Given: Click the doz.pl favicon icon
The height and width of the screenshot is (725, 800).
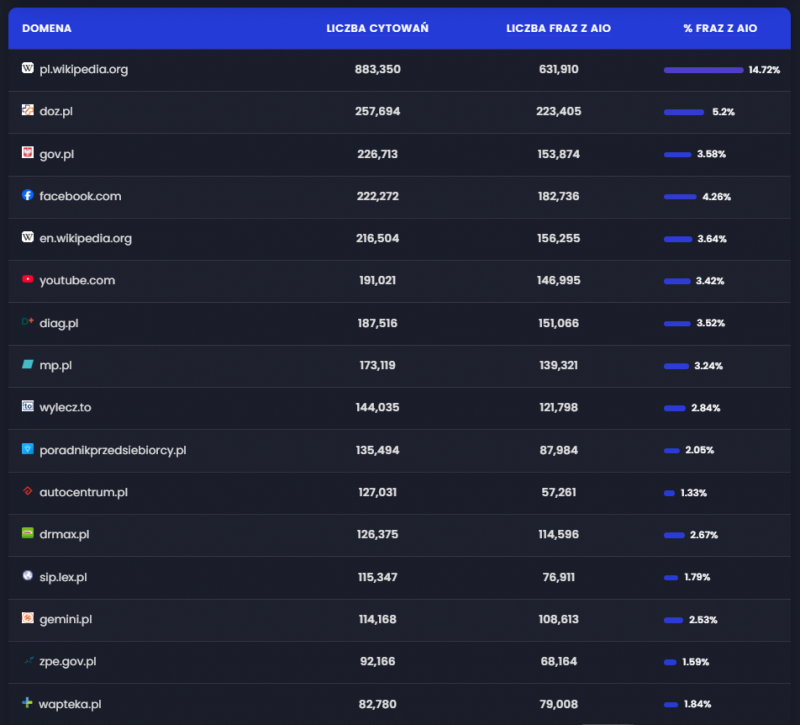Looking at the screenshot, I should point(28,111).
